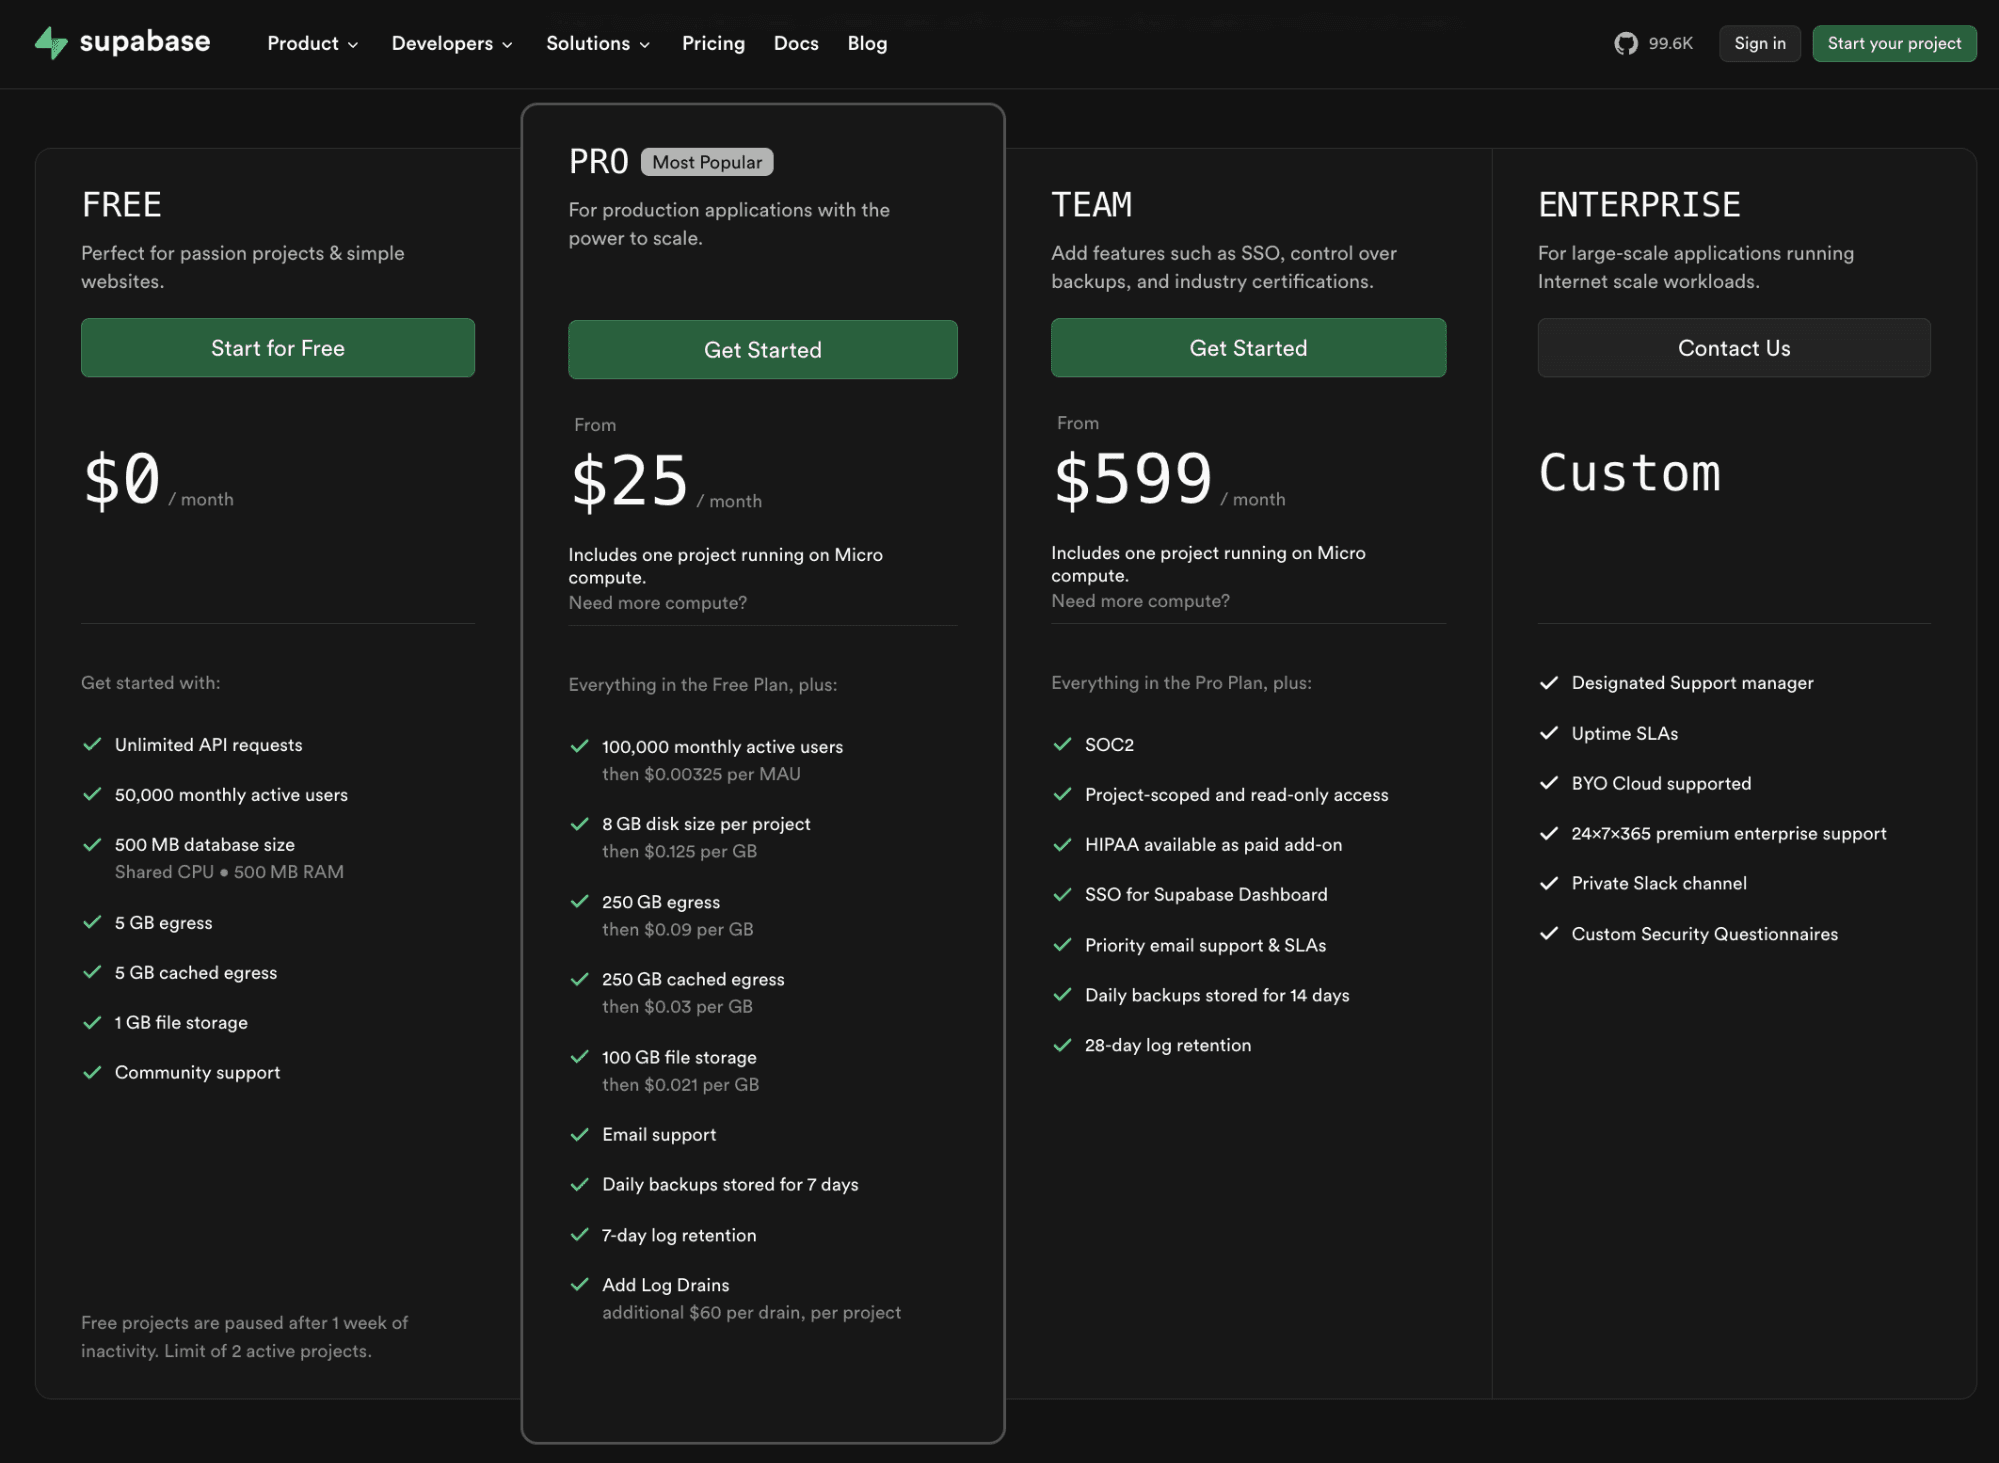
Task: Click the Sign in button
Action: pyautogui.click(x=1759, y=43)
